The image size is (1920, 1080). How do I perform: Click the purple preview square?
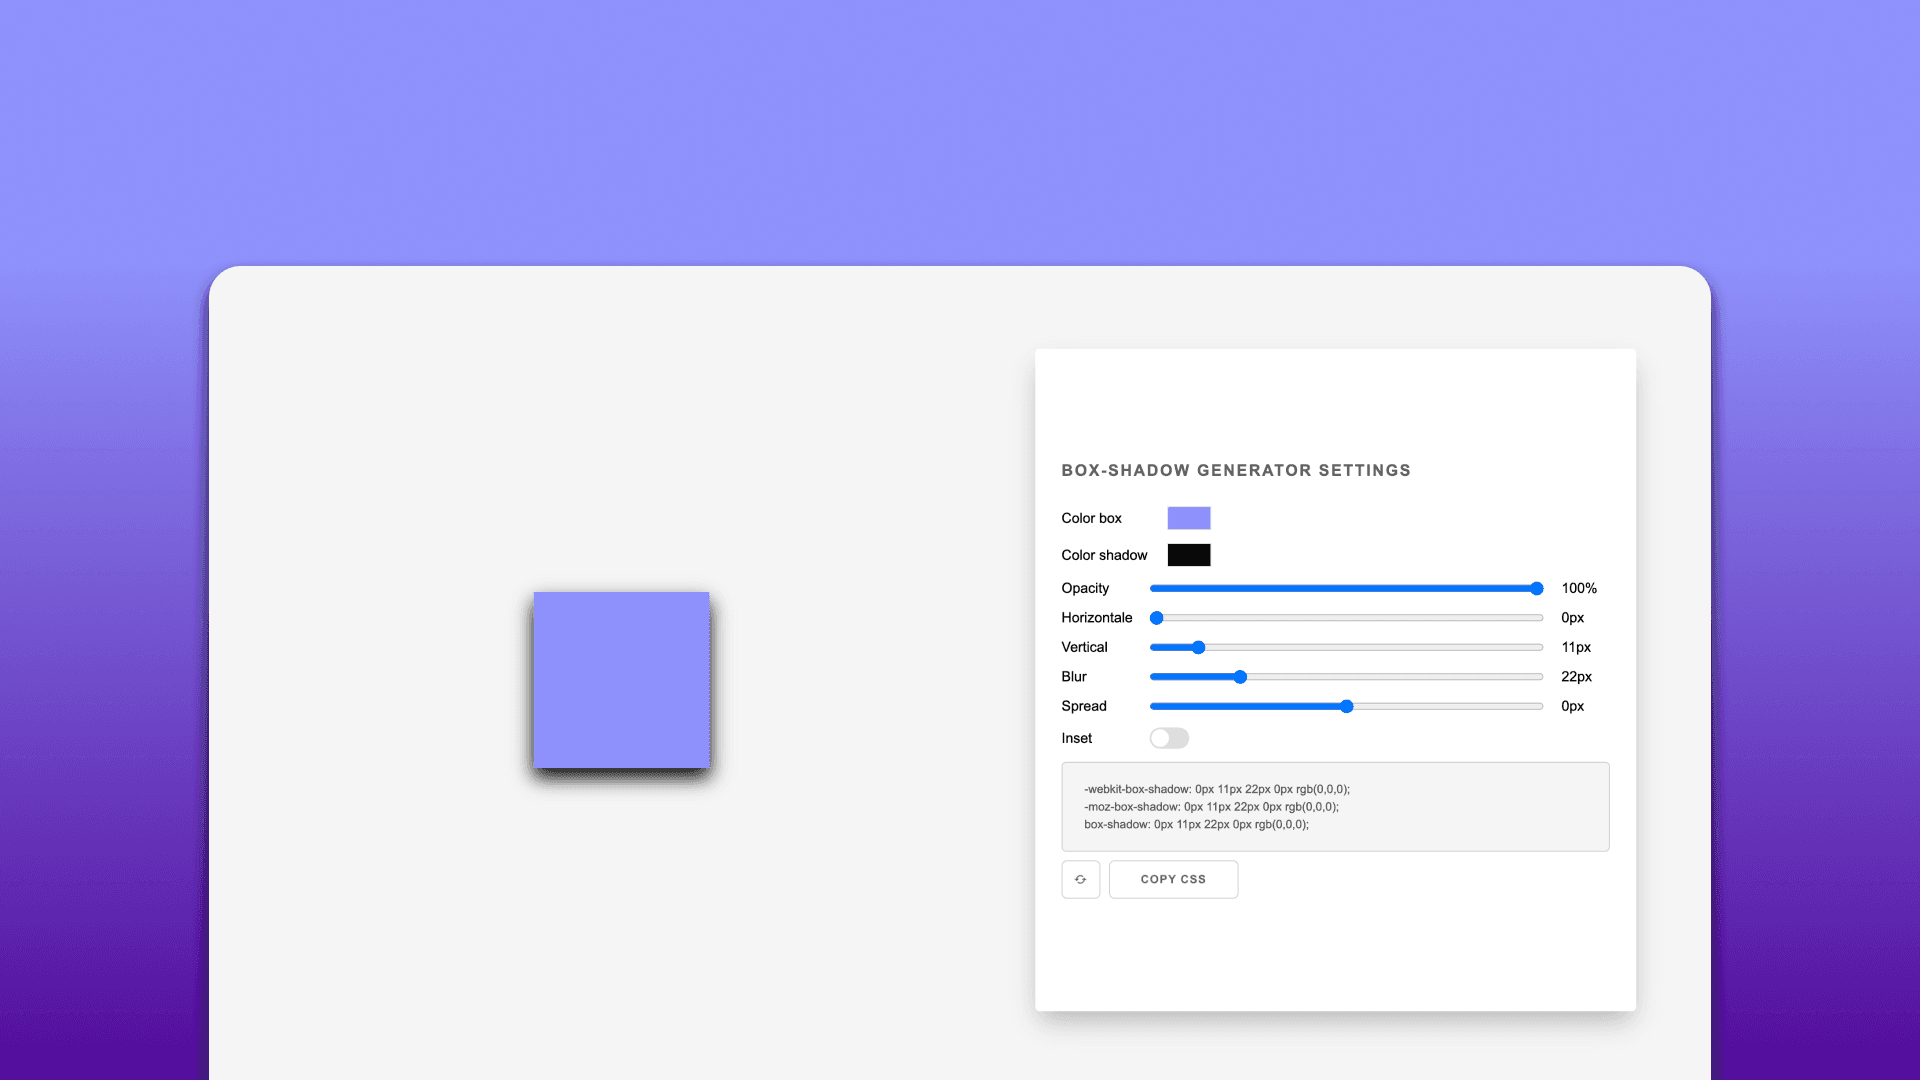[621, 680]
